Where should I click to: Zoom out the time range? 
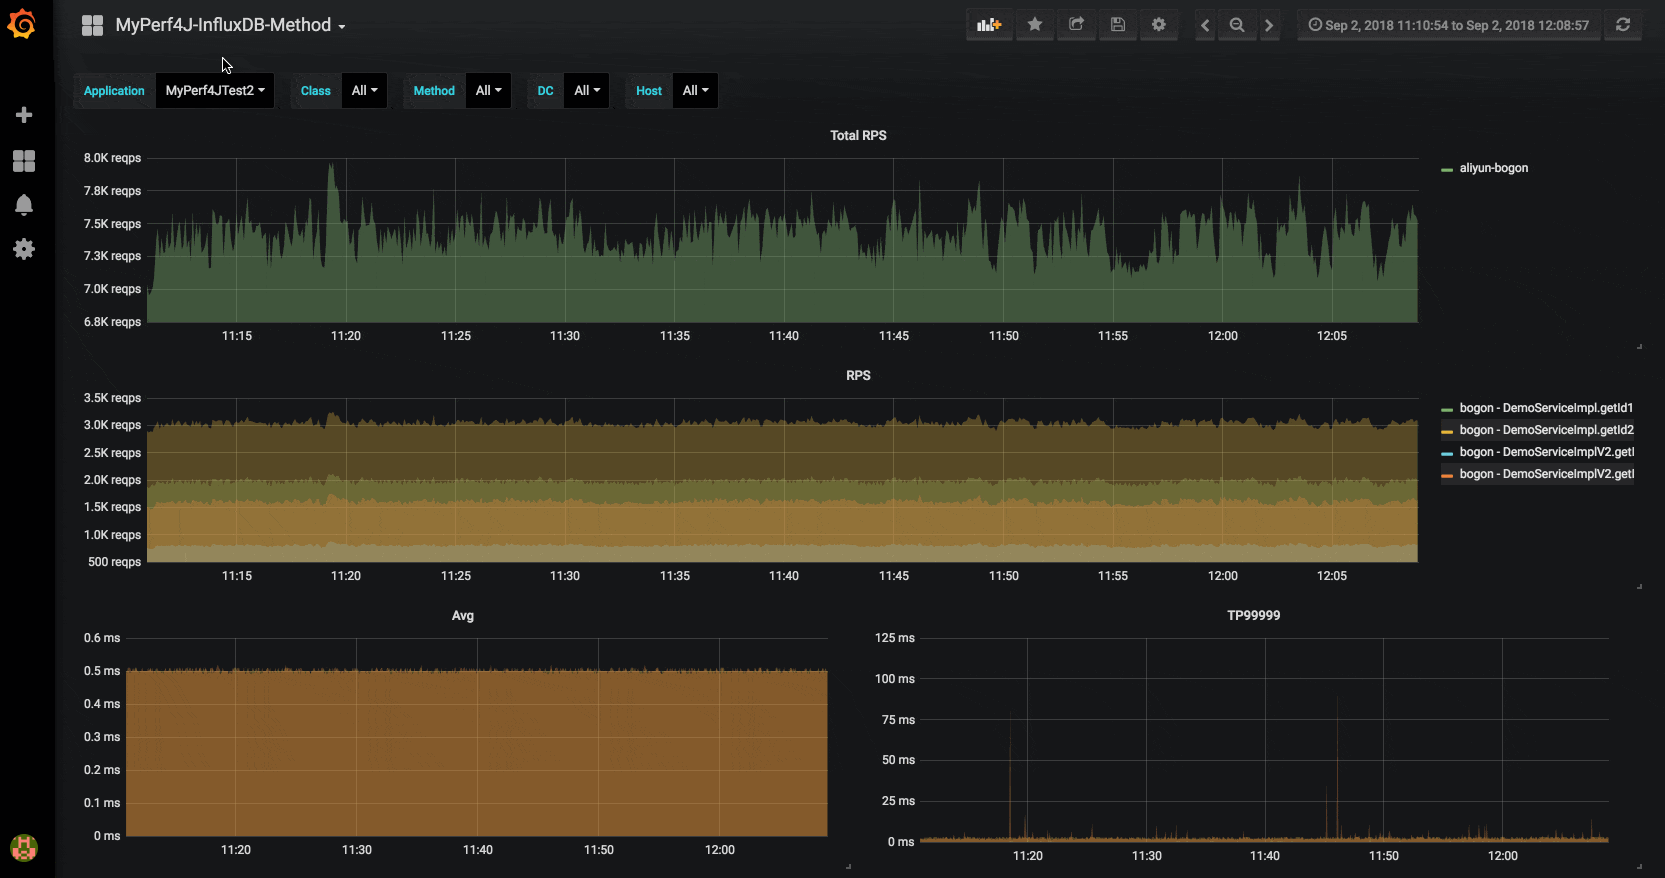pyautogui.click(x=1237, y=25)
